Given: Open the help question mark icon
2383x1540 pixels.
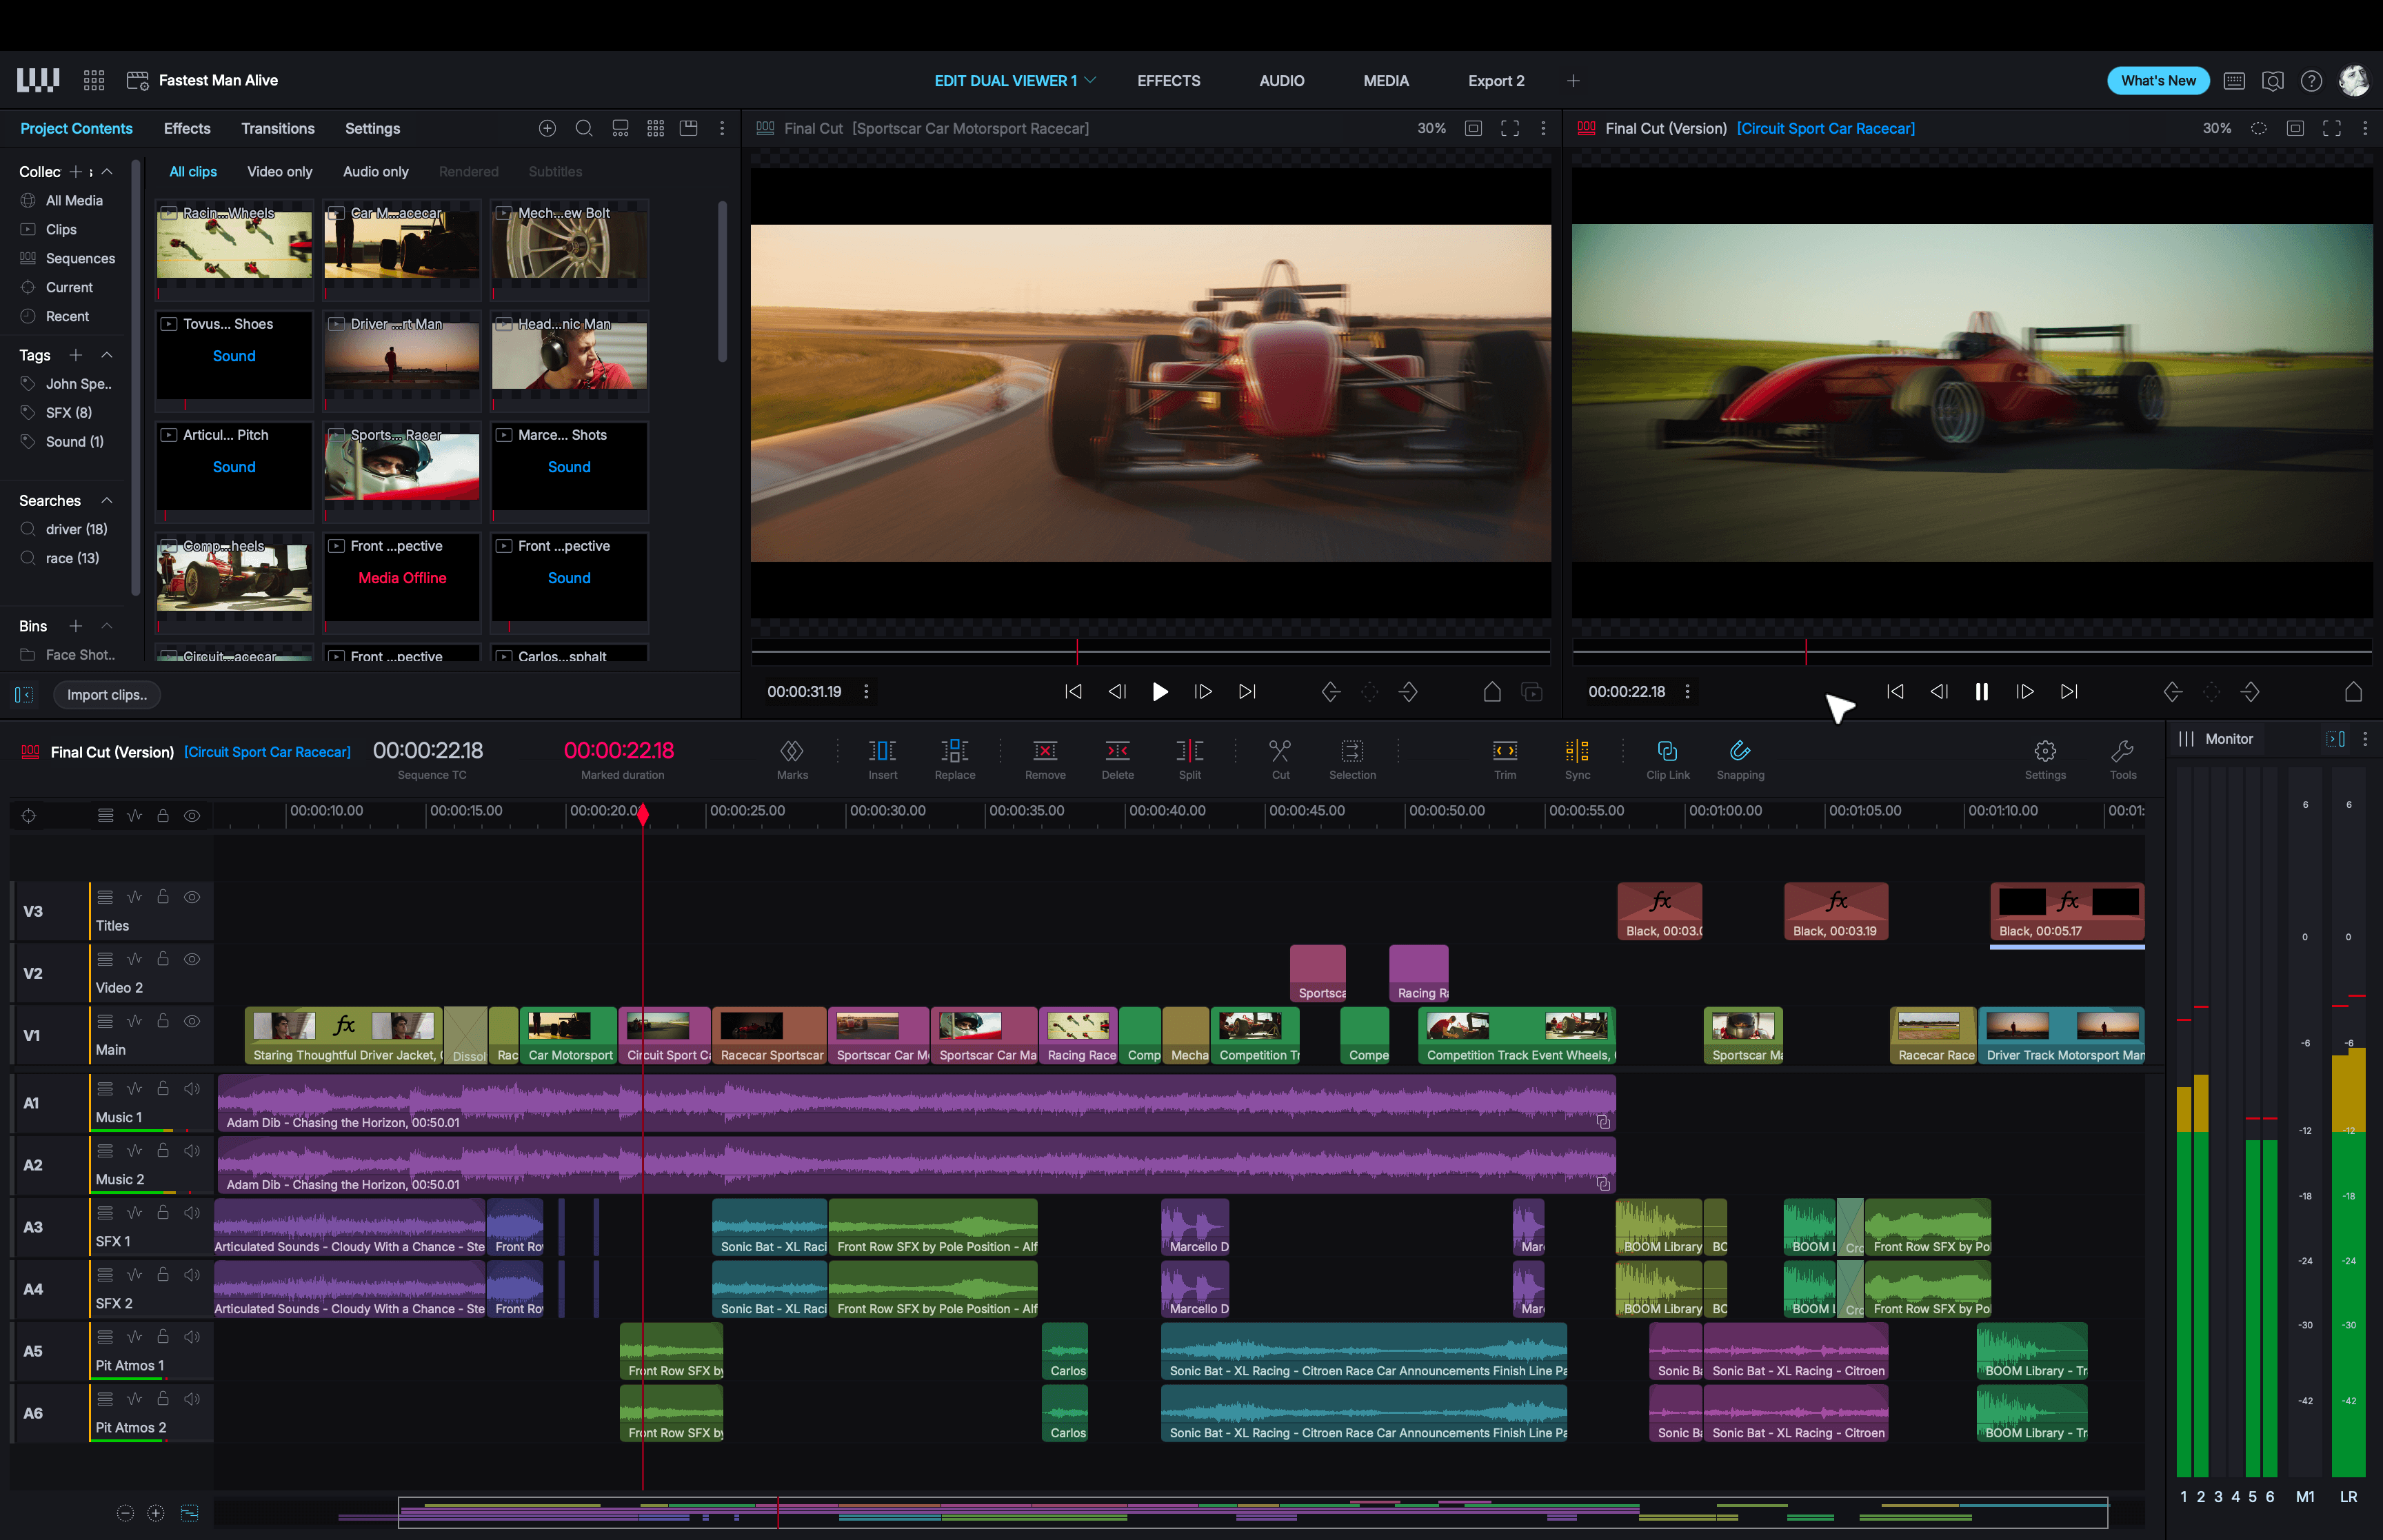Looking at the screenshot, I should [2311, 81].
